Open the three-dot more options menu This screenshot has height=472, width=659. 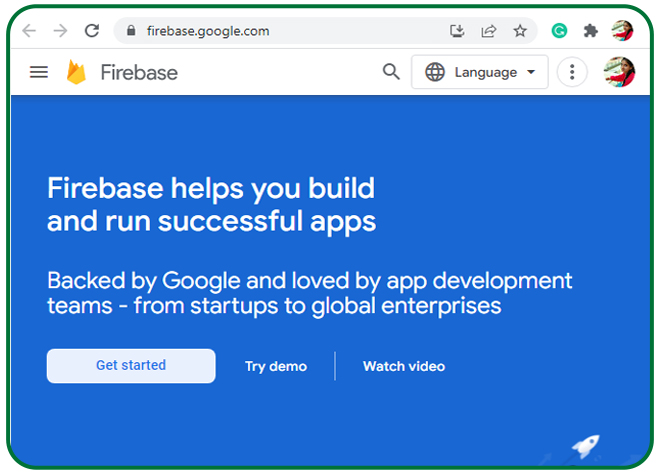pyautogui.click(x=572, y=72)
